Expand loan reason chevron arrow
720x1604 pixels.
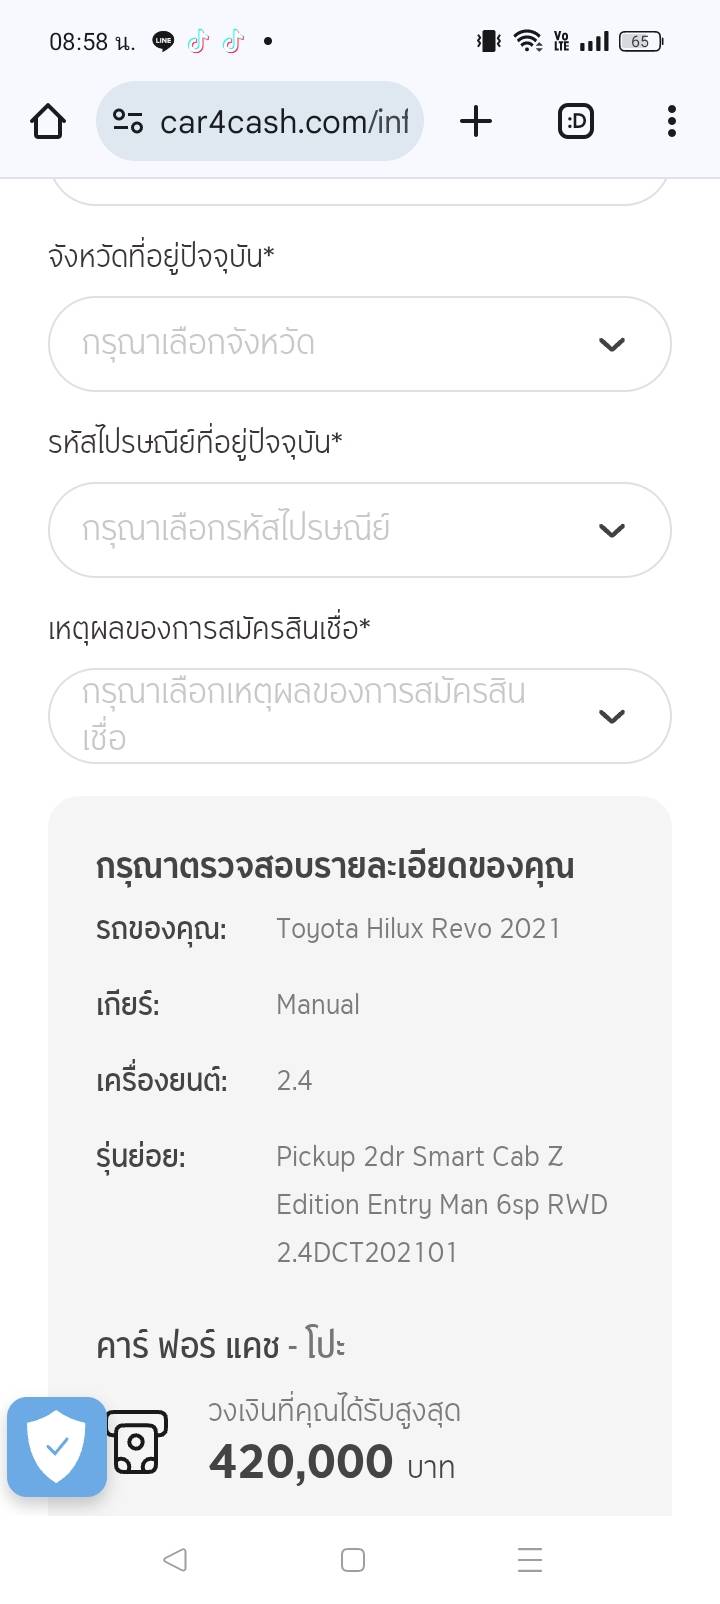click(x=611, y=716)
